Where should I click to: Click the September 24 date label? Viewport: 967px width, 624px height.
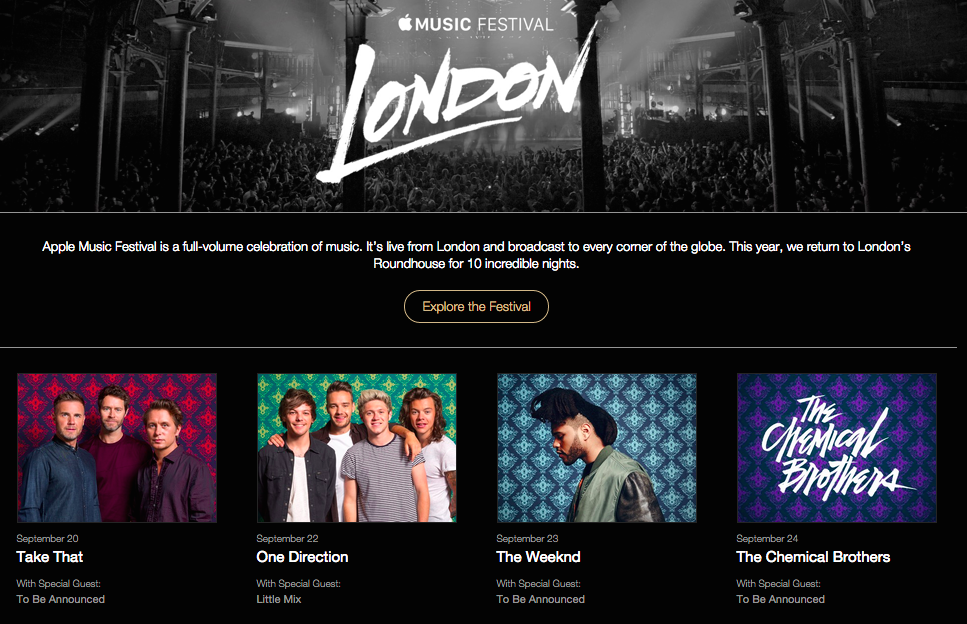point(767,538)
